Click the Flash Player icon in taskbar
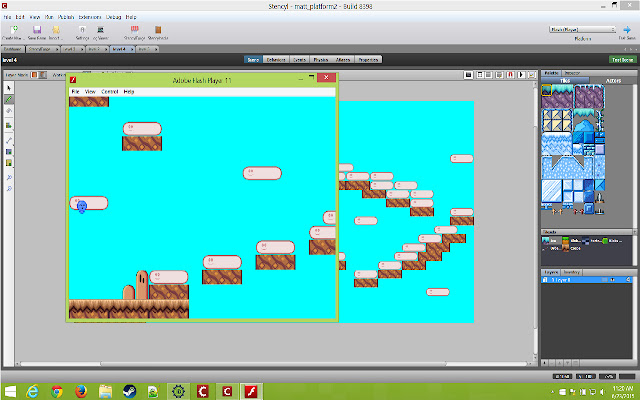Viewport: 640px width, 400px height. point(251,391)
